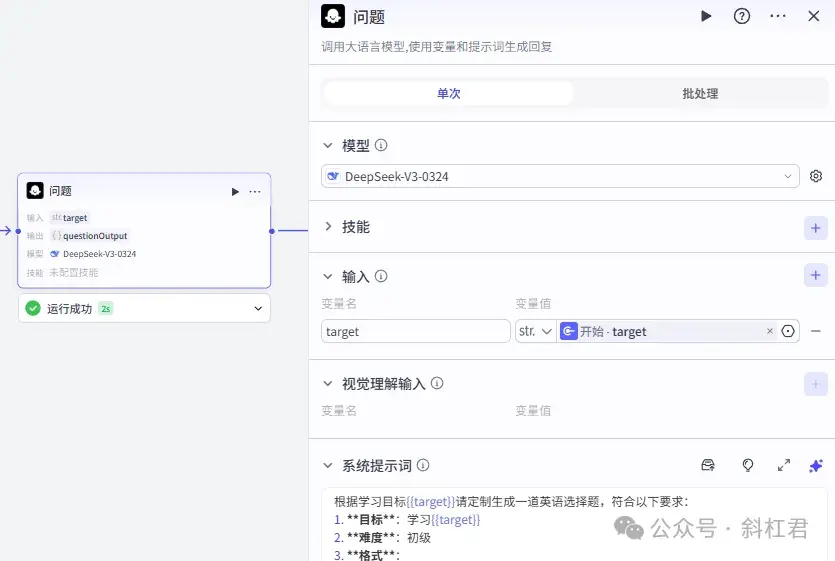The height and width of the screenshot is (561, 835).
Task: Open the canvas node's more menu
Action: click(x=255, y=192)
